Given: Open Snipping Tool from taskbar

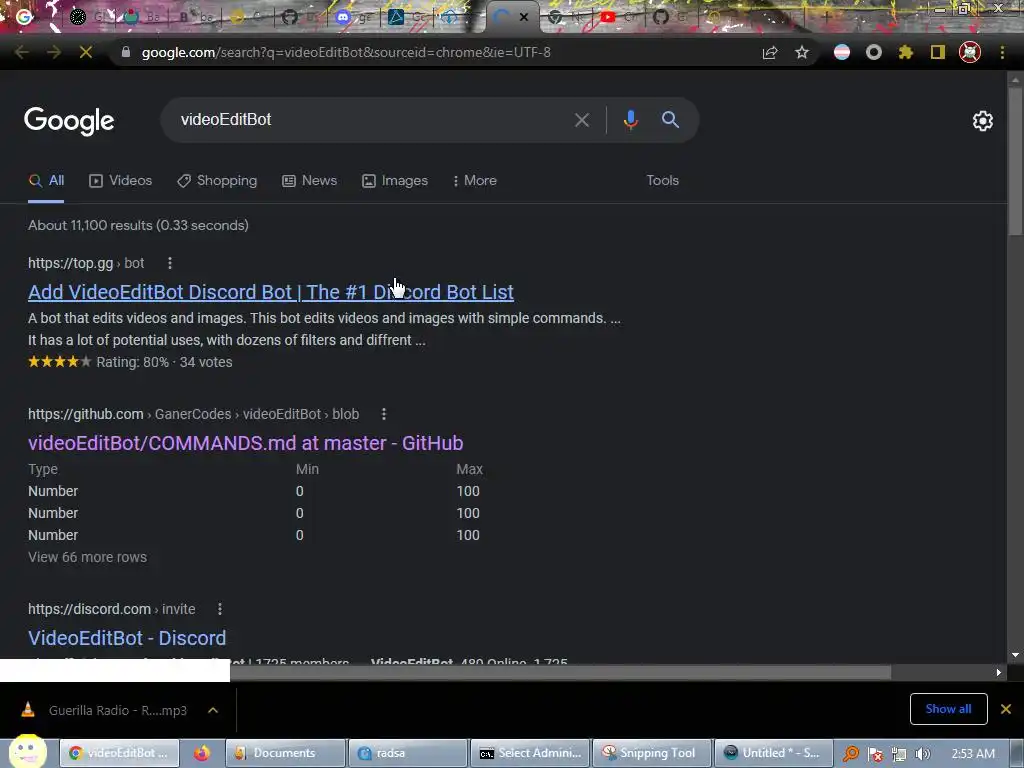Looking at the screenshot, I should [652, 753].
